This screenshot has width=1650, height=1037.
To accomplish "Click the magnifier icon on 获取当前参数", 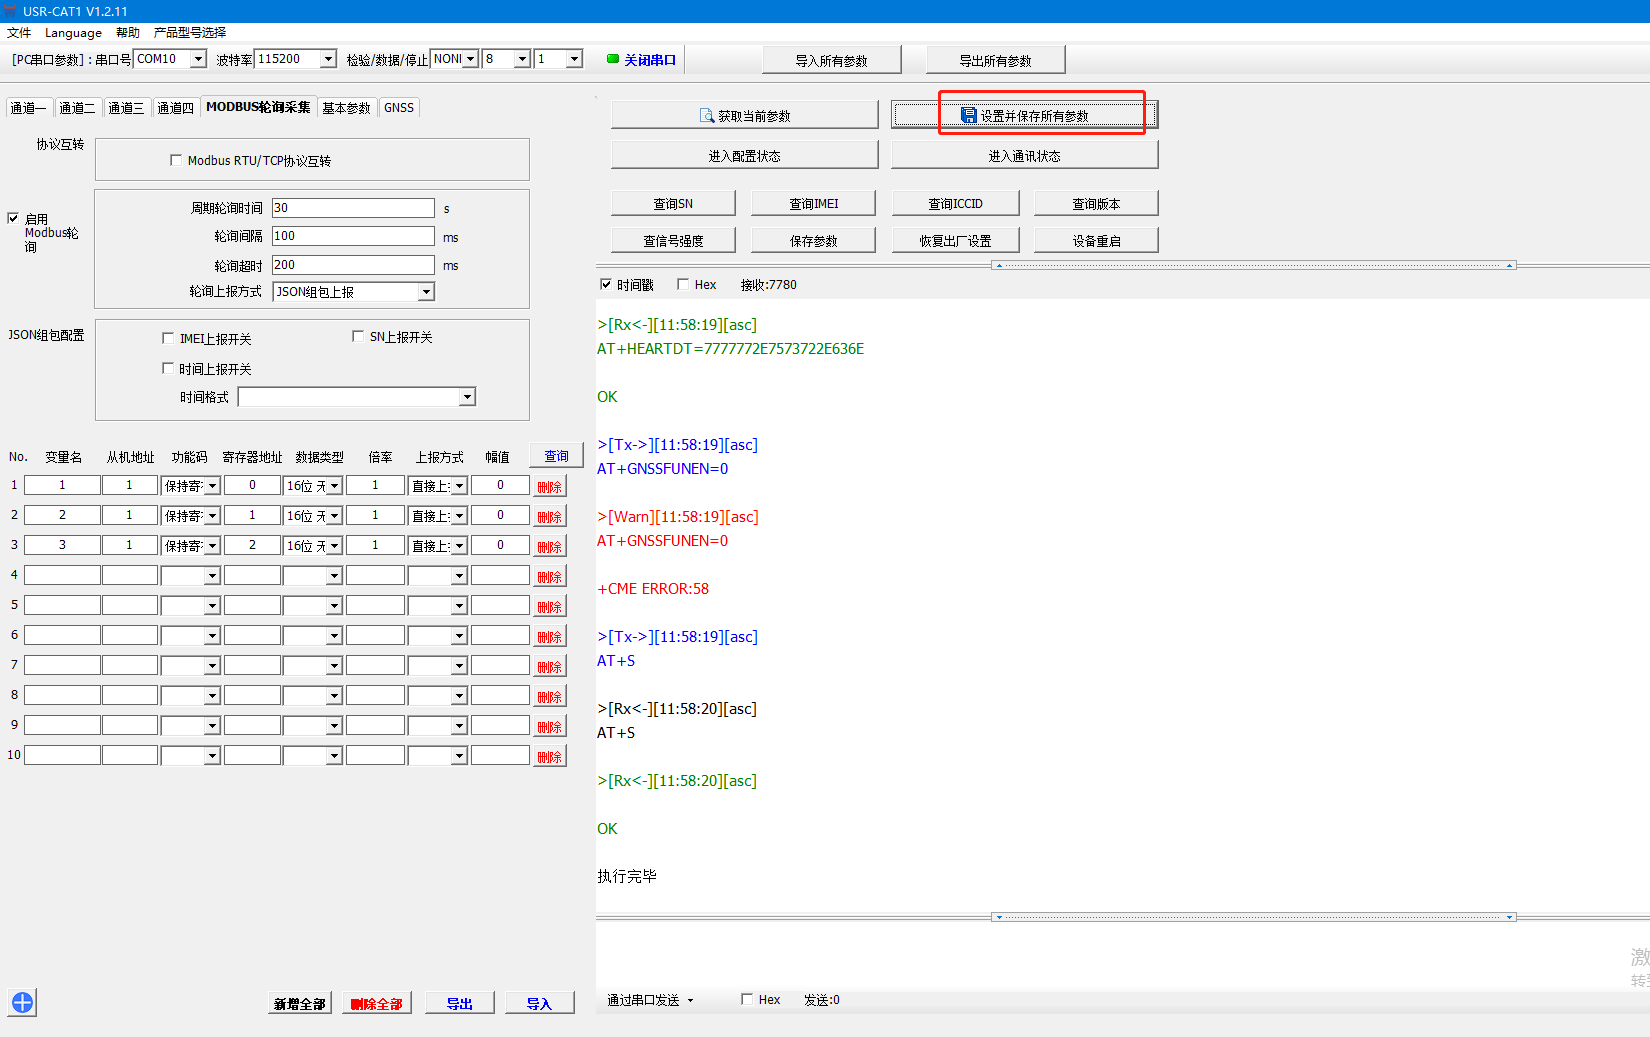I will (706, 116).
